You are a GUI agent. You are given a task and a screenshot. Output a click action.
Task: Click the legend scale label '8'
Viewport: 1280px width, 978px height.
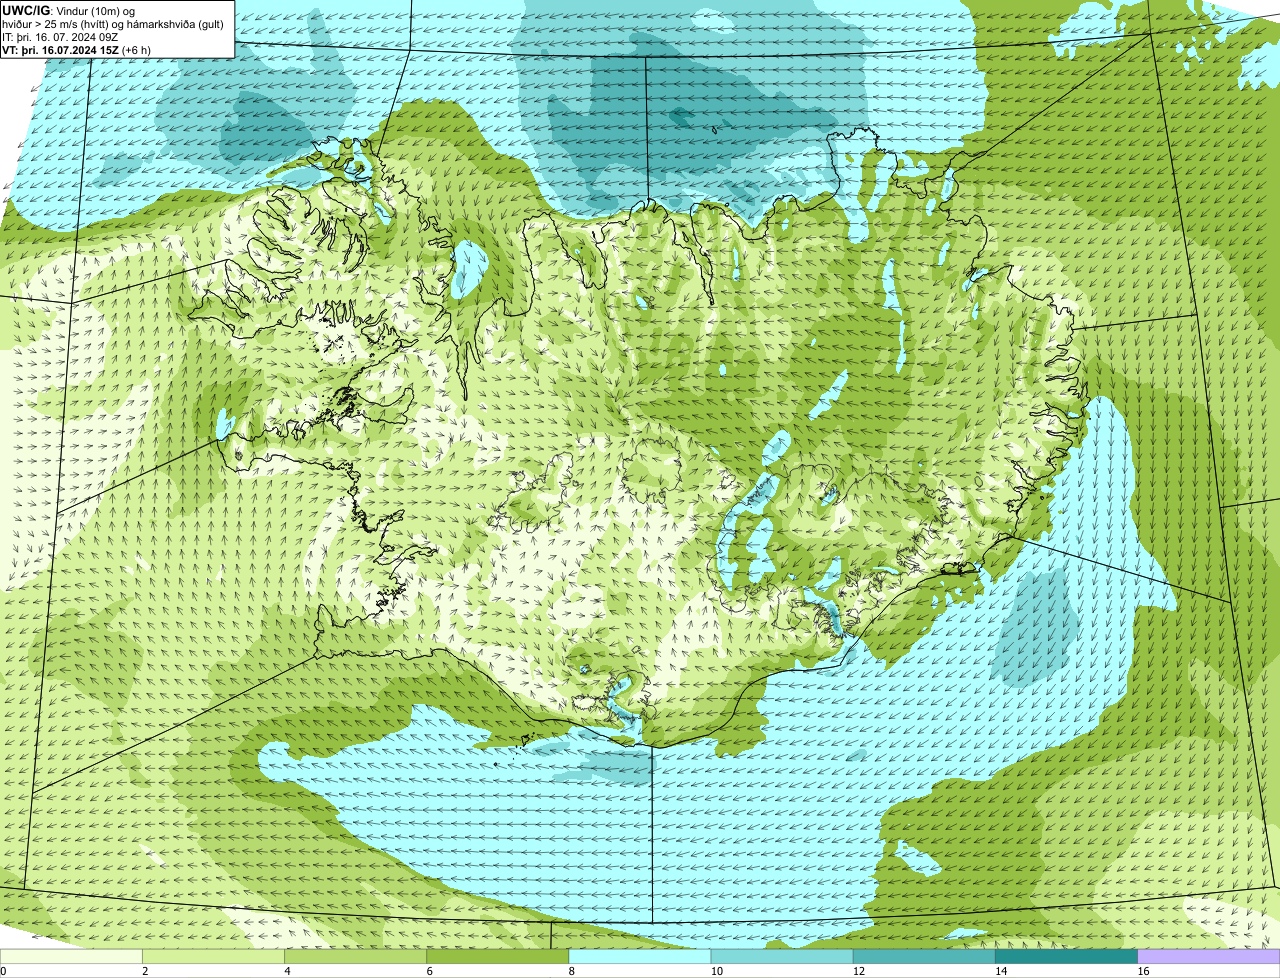click(x=572, y=971)
